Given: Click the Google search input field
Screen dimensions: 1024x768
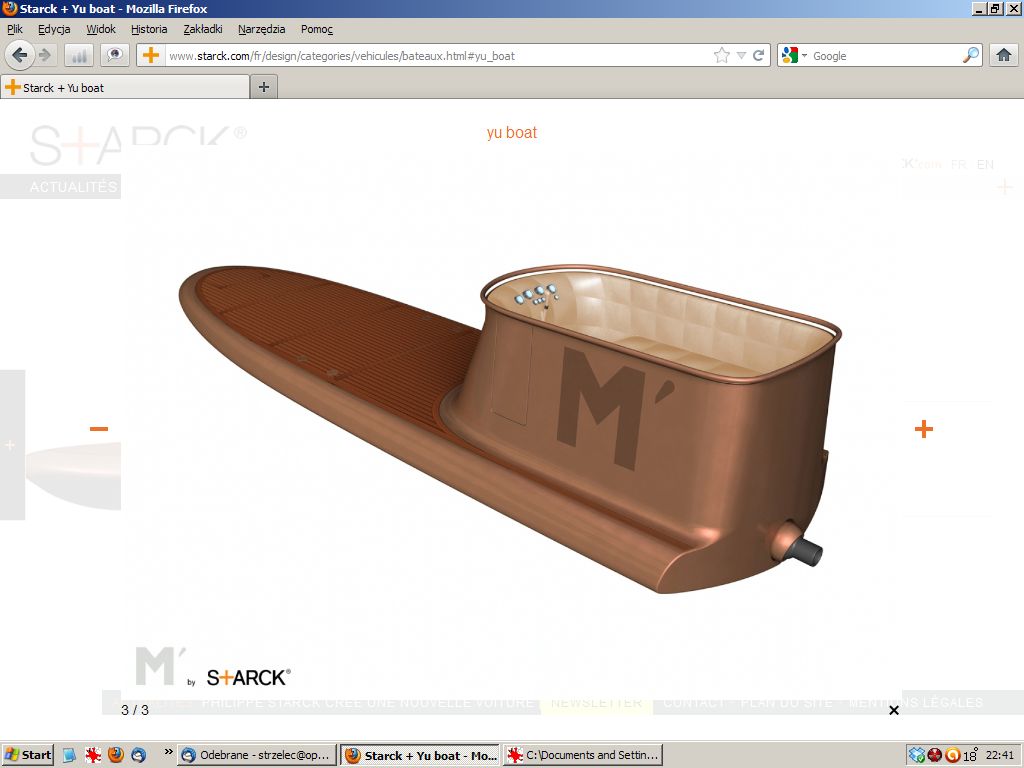Looking at the screenshot, I should [x=885, y=56].
